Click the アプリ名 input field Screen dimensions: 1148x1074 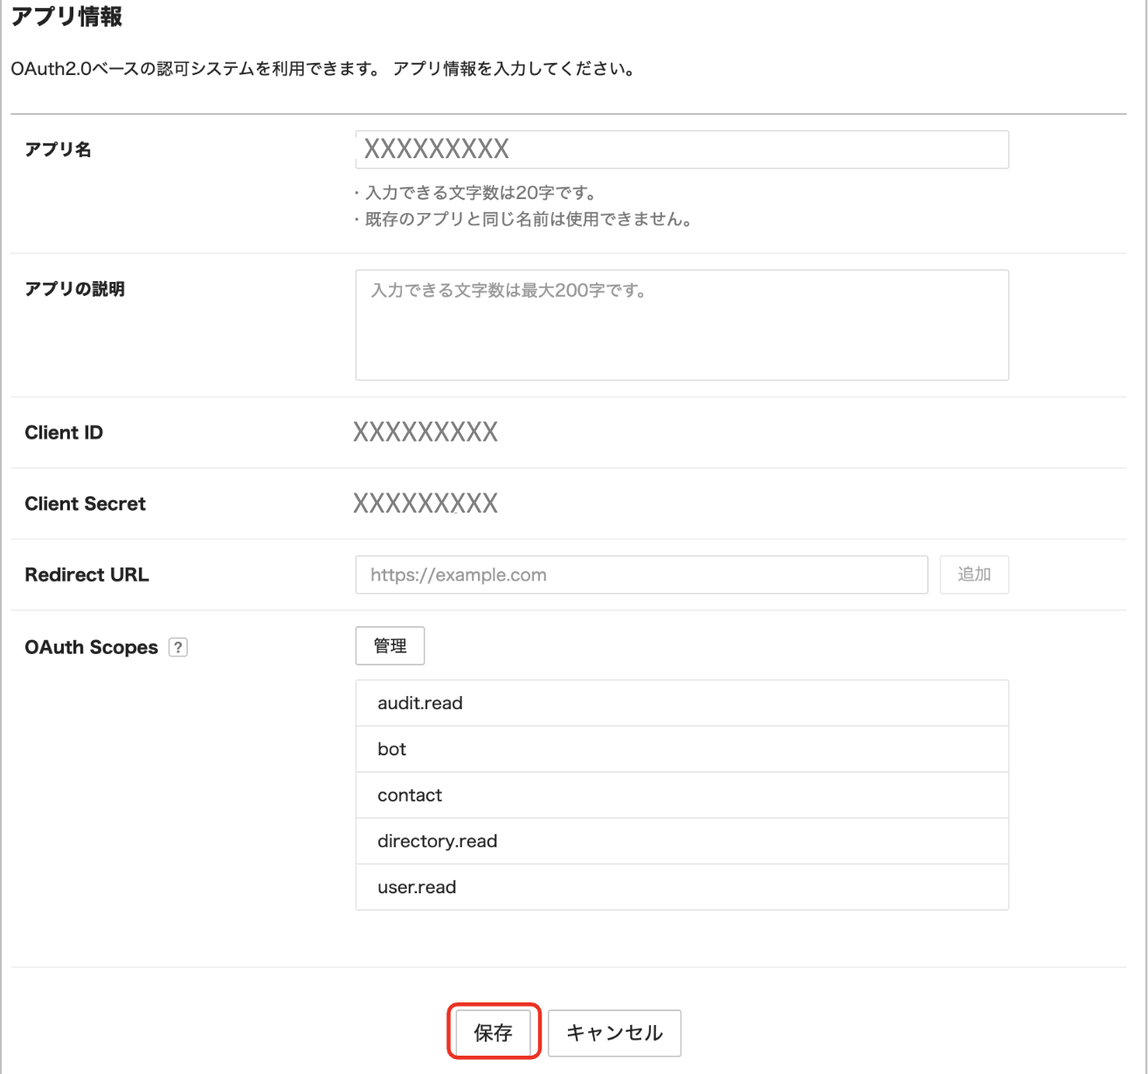682,149
